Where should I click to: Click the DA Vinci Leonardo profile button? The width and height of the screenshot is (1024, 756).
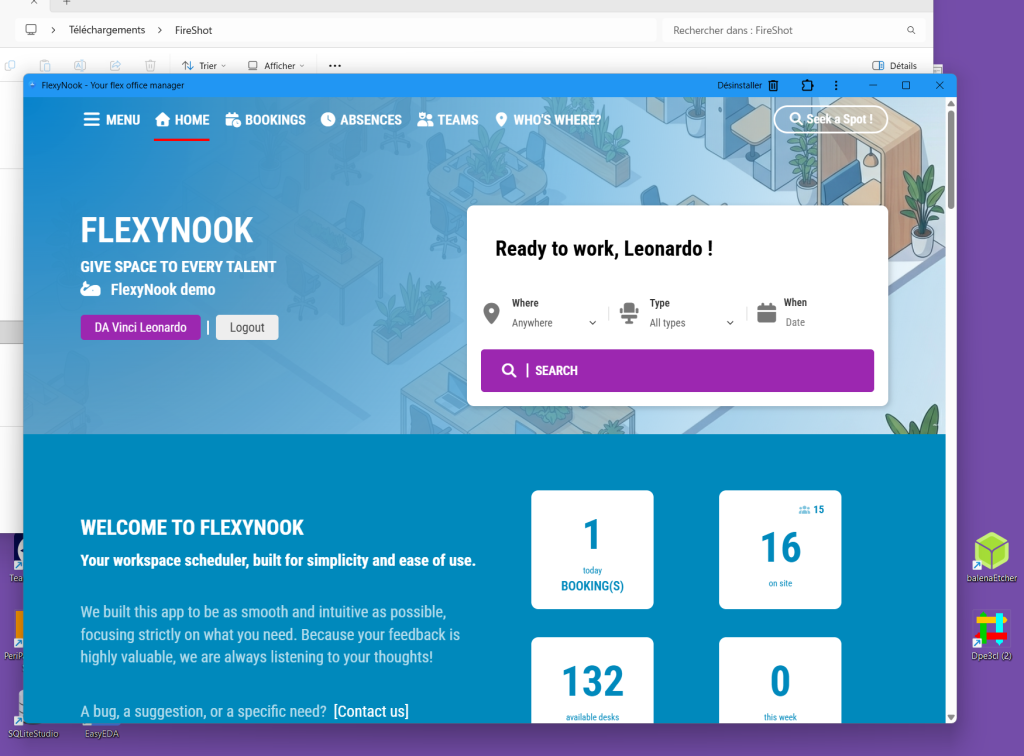point(140,327)
